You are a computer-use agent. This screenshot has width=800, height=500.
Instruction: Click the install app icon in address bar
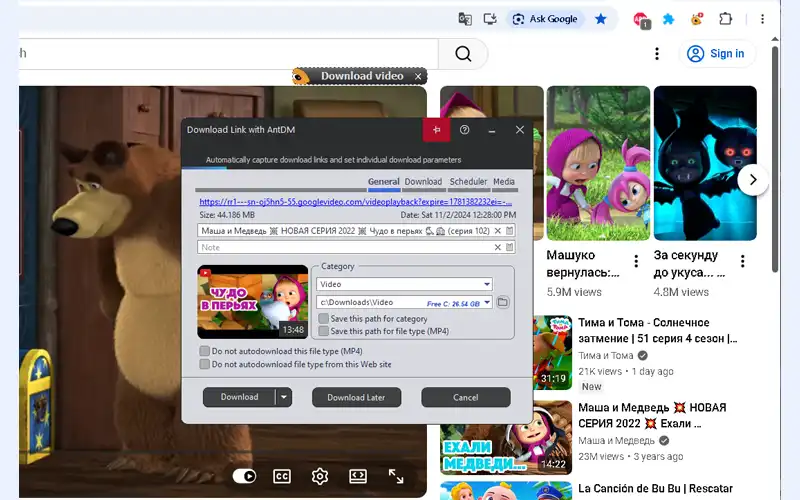tap(490, 19)
